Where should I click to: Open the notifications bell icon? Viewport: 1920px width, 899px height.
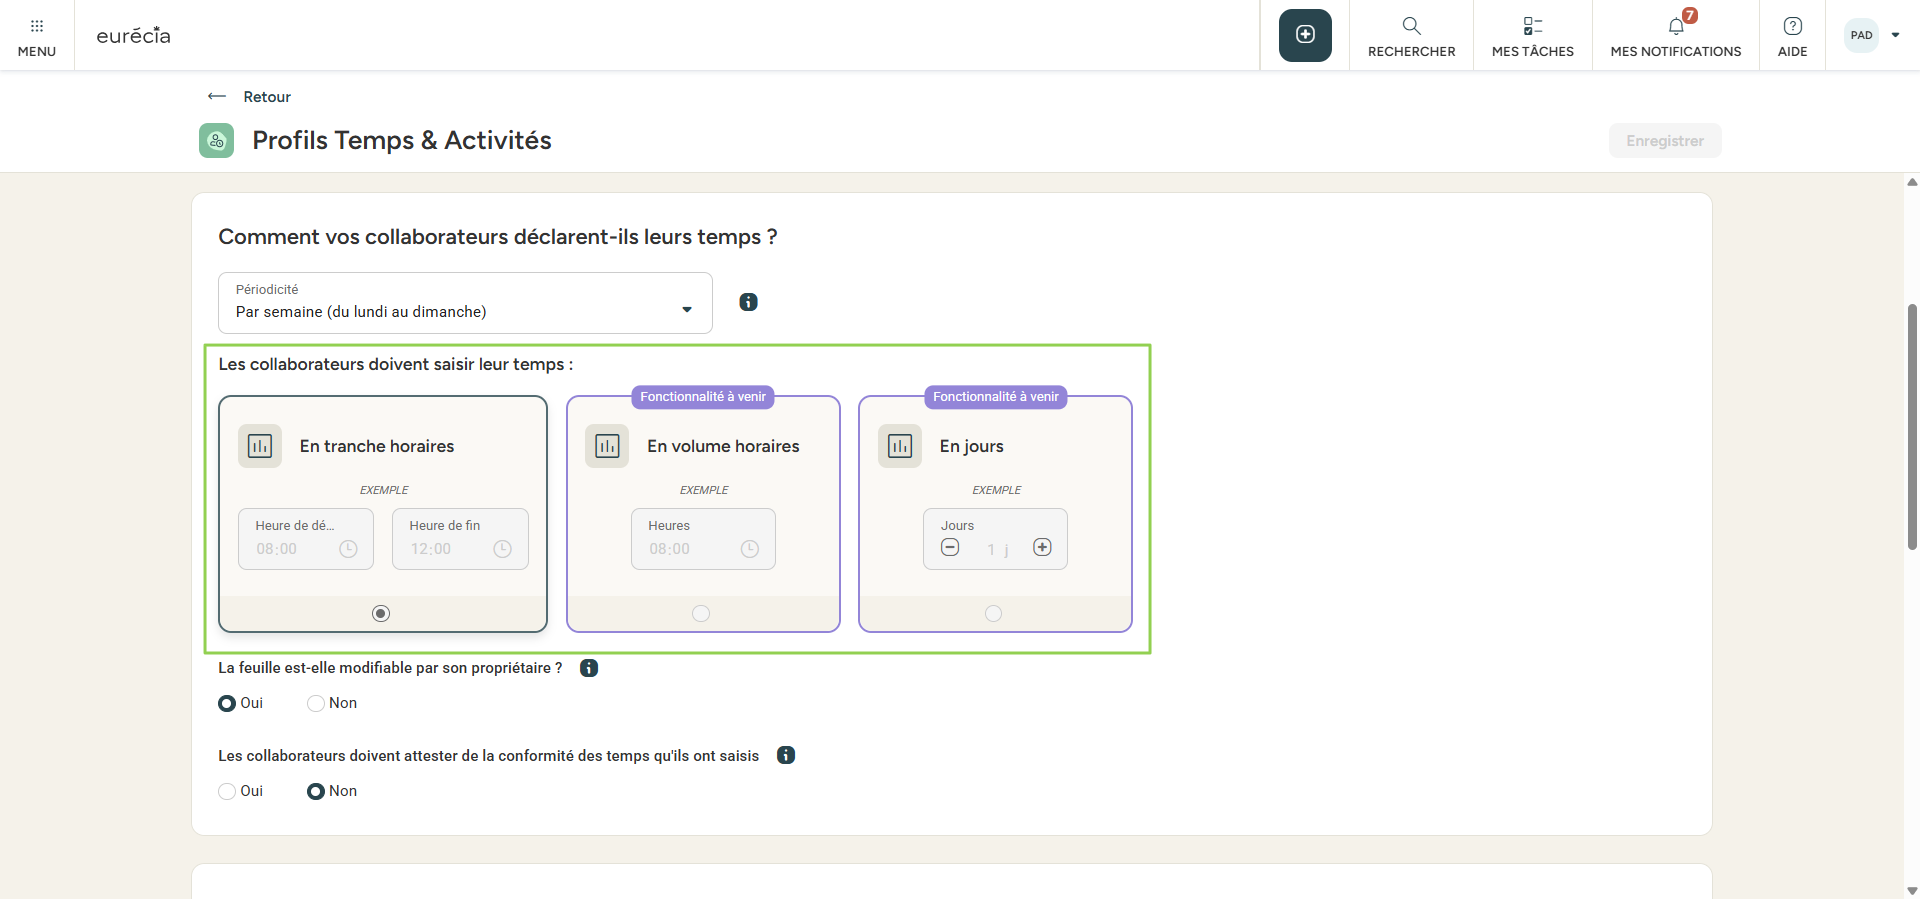coord(1676,27)
